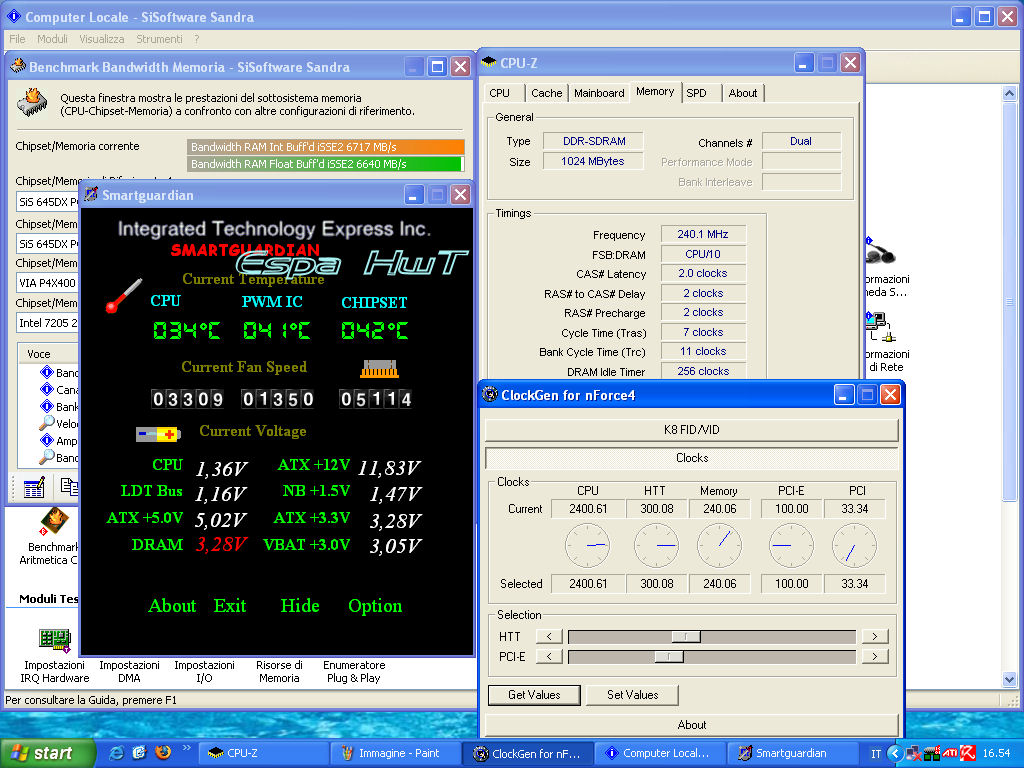Viewport: 1024px width, 768px height.
Task: Open the Enumeratore Plug & Play module
Action: (x=354, y=671)
